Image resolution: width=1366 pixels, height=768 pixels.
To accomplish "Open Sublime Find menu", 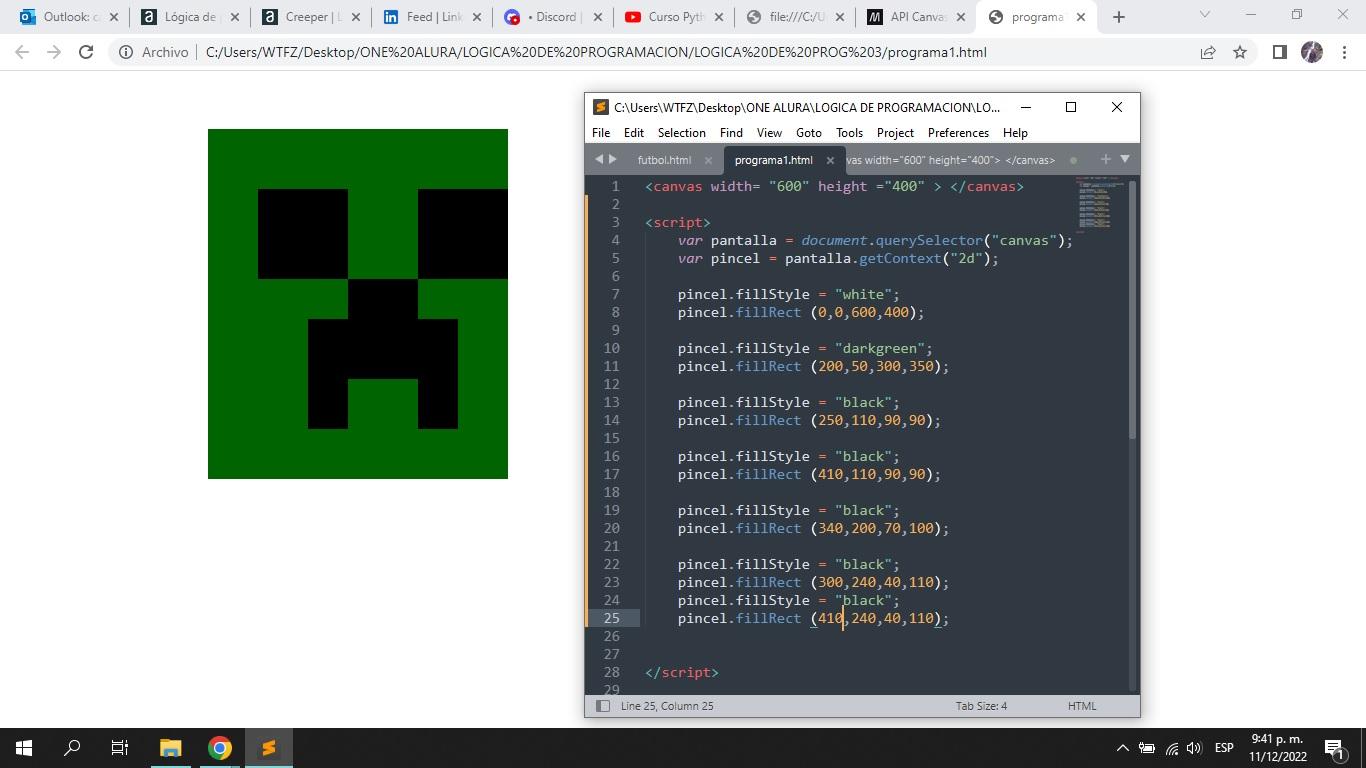I will 731,132.
